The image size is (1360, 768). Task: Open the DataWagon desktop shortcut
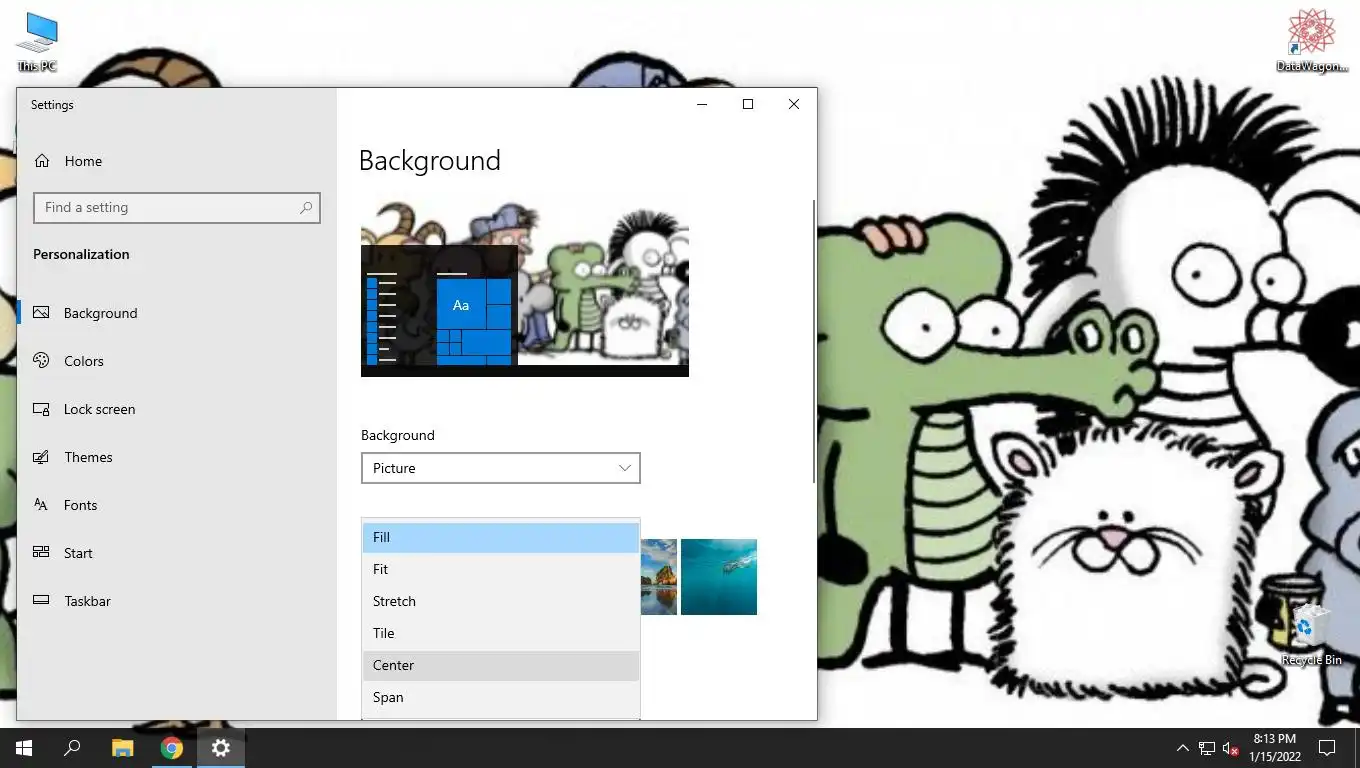[1312, 40]
